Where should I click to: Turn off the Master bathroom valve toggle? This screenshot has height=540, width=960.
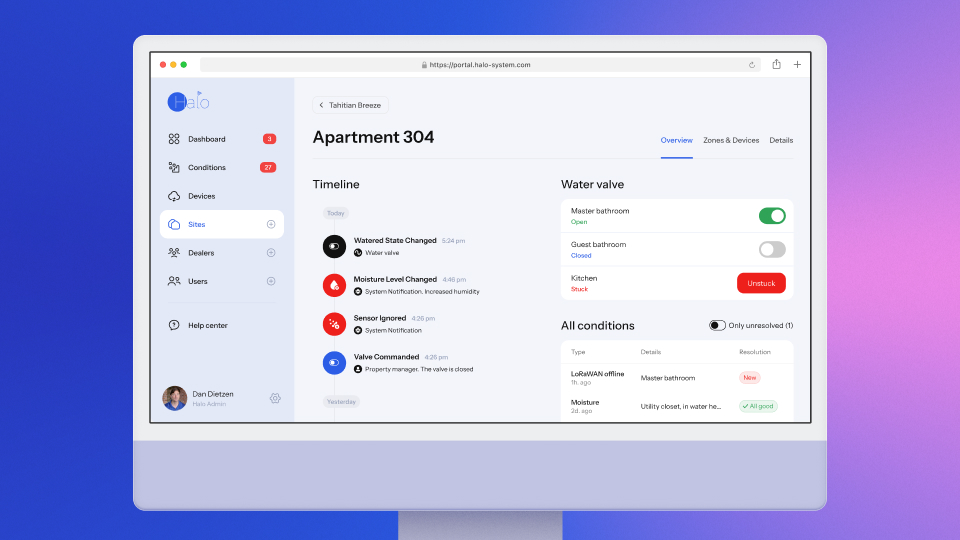coord(772,216)
